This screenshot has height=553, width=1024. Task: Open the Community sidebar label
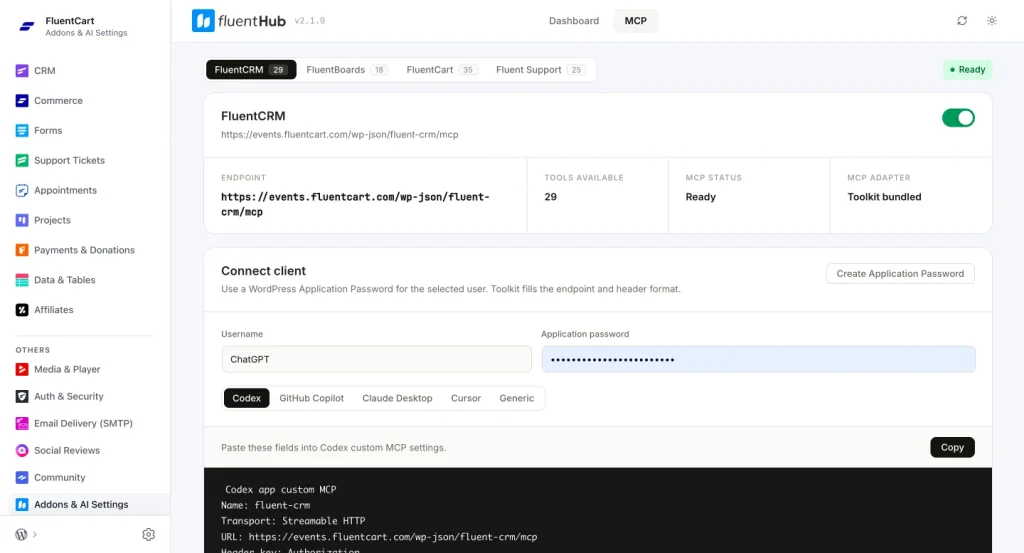pos(59,477)
